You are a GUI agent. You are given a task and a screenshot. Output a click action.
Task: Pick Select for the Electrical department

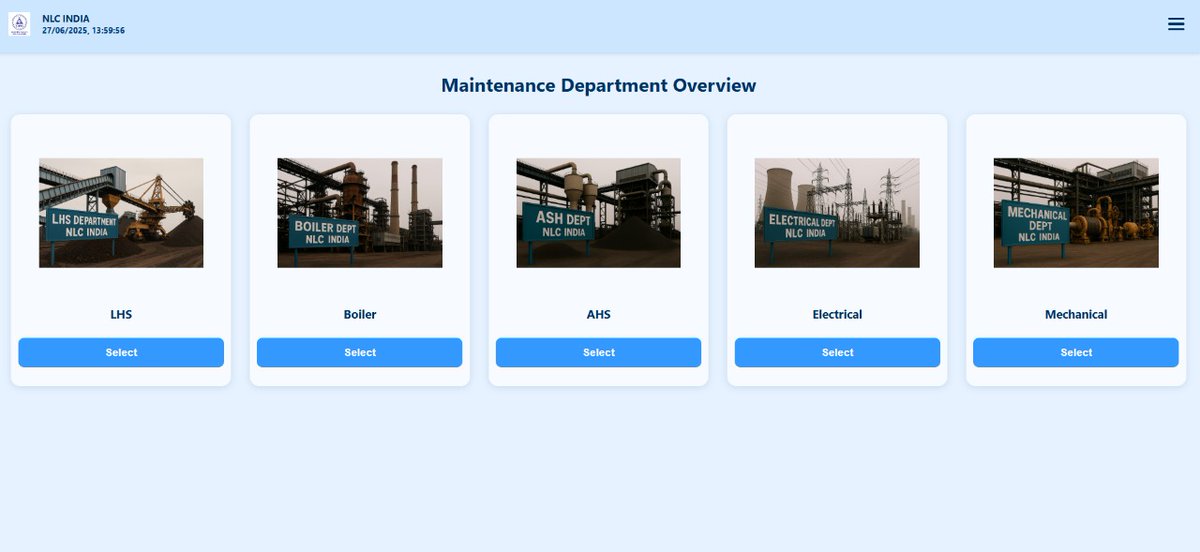837,352
